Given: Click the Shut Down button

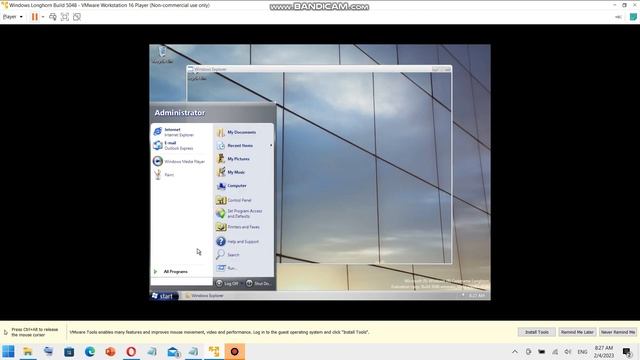Looking at the screenshot, I should pos(258,283).
